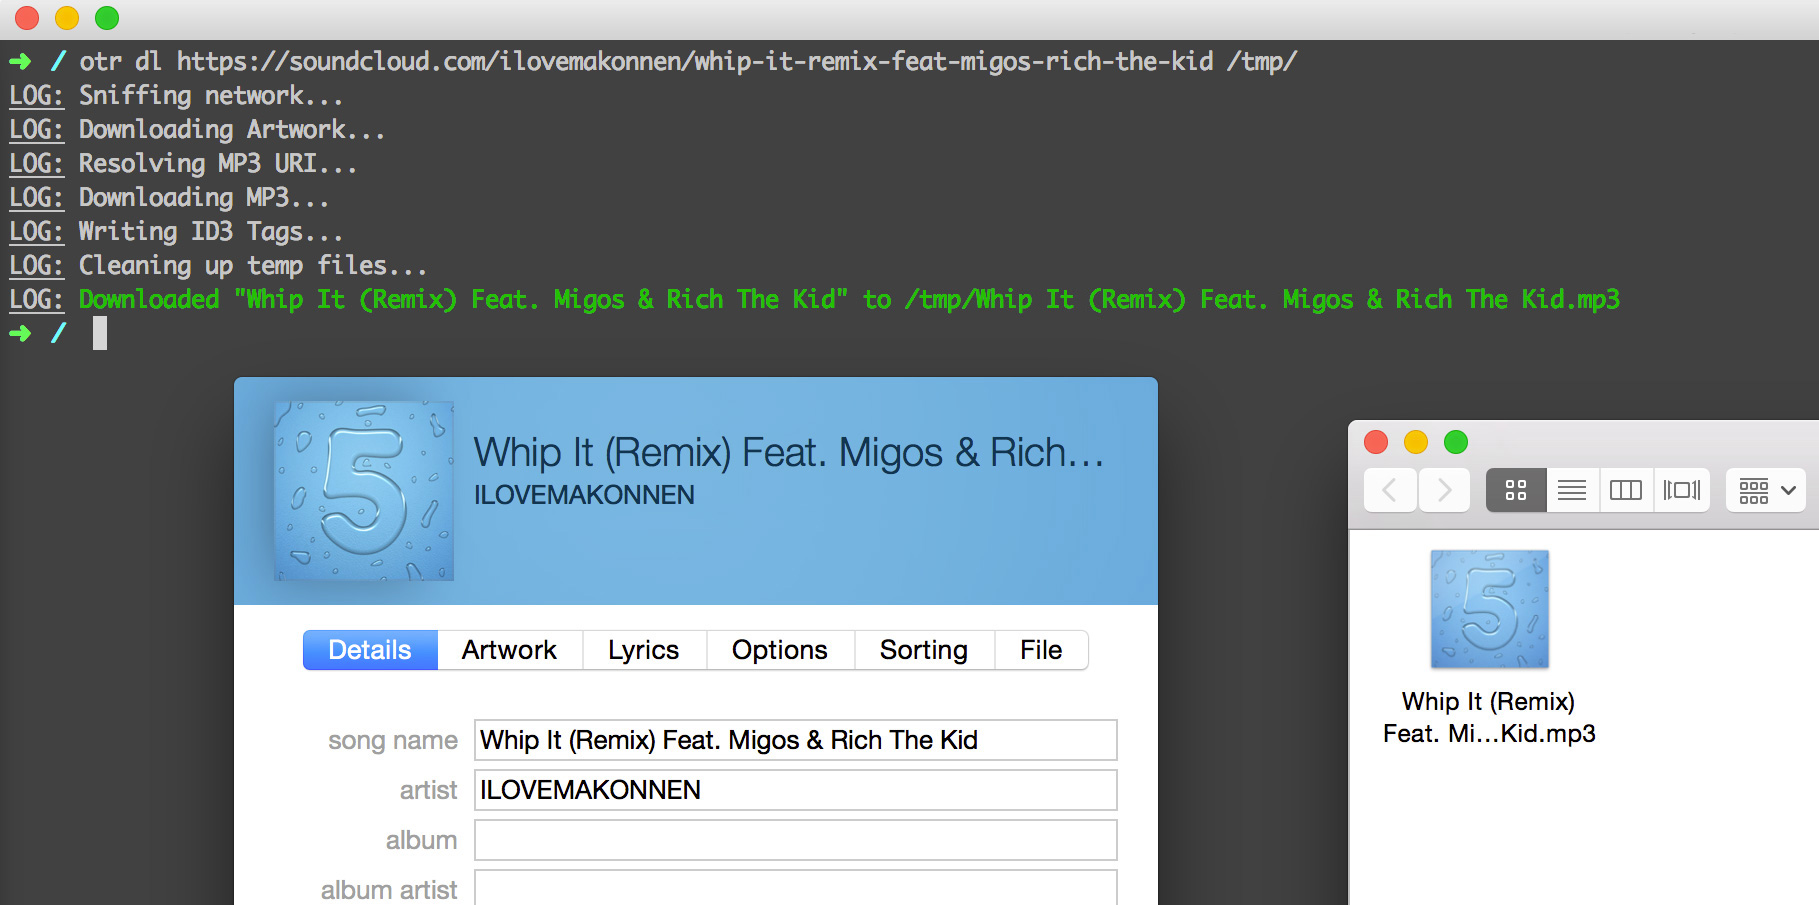The height and width of the screenshot is (905, 1819).
Task: Focus the empty album field
Action: coord(795,840)
